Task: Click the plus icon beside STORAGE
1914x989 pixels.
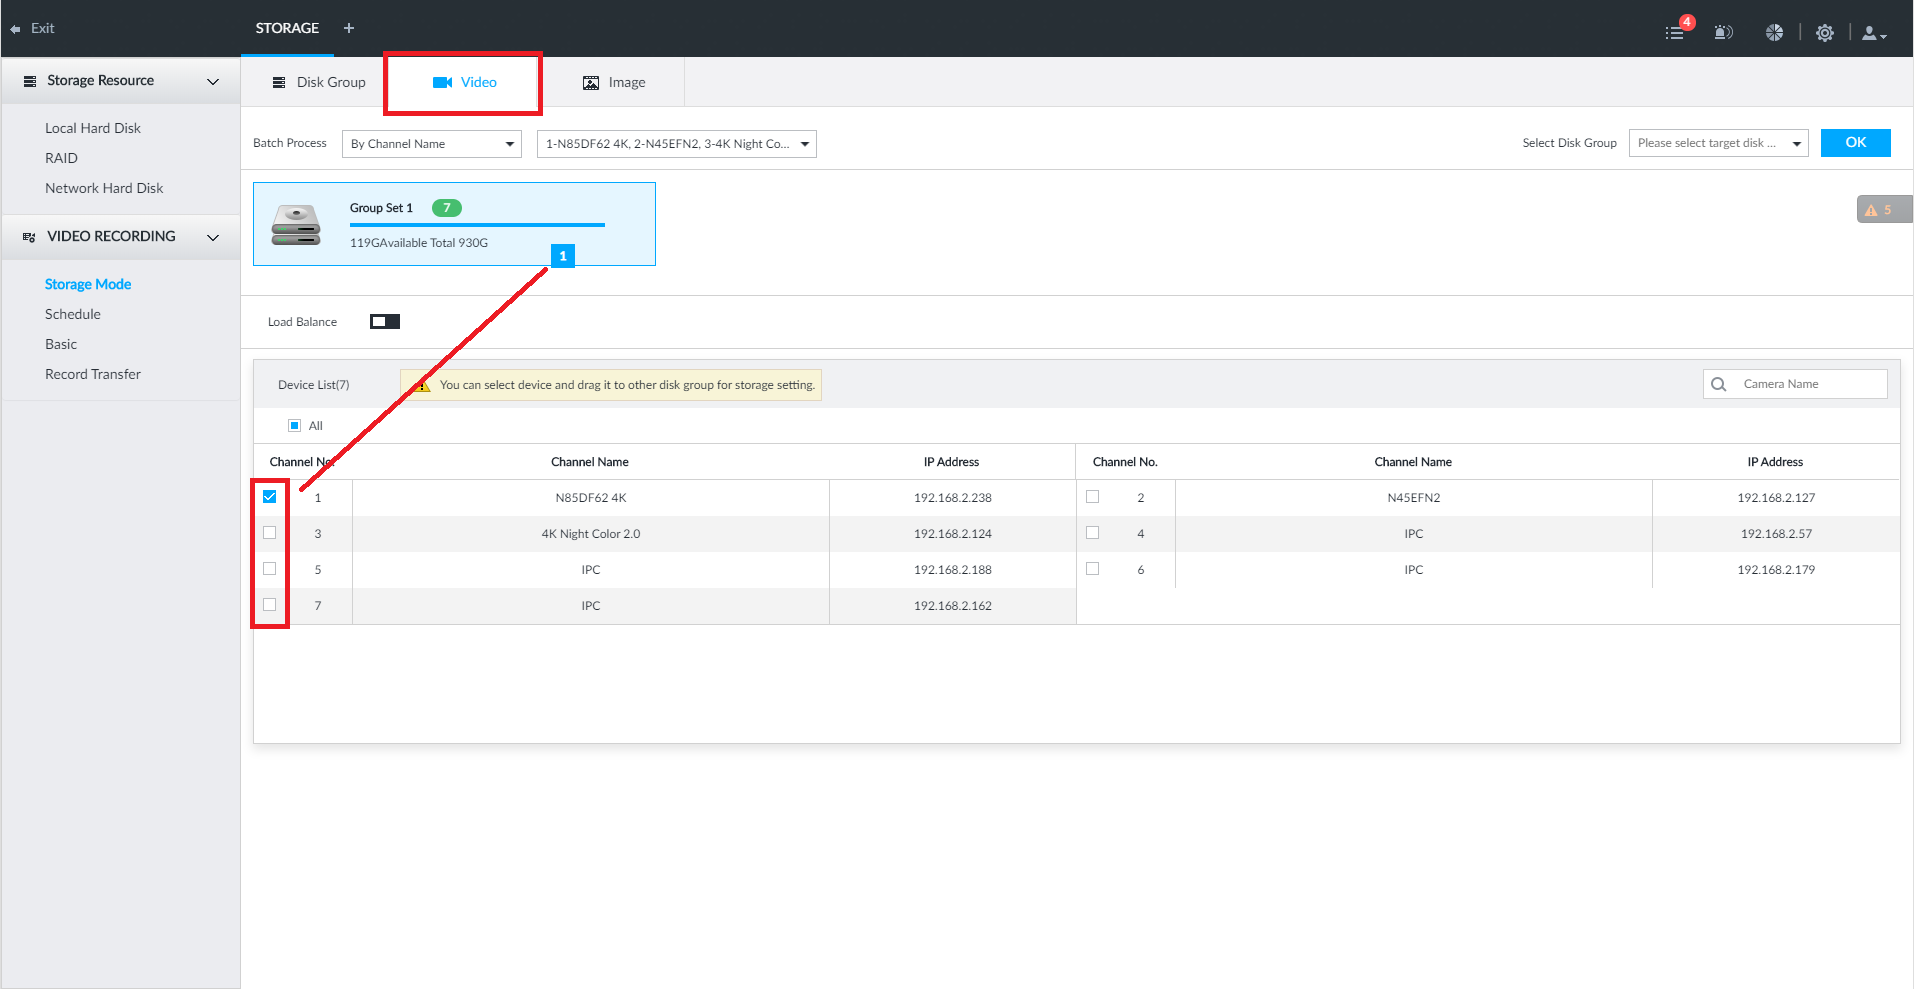Action: tap(349, 28)
